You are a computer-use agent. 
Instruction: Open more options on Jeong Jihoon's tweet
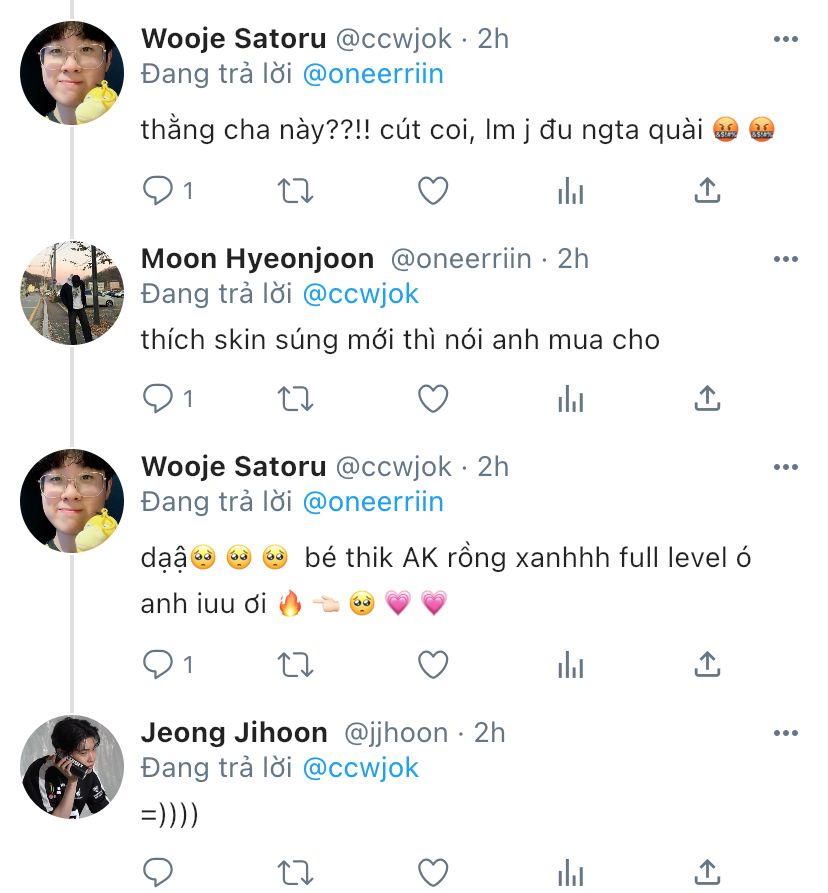[x=786, y=733]
